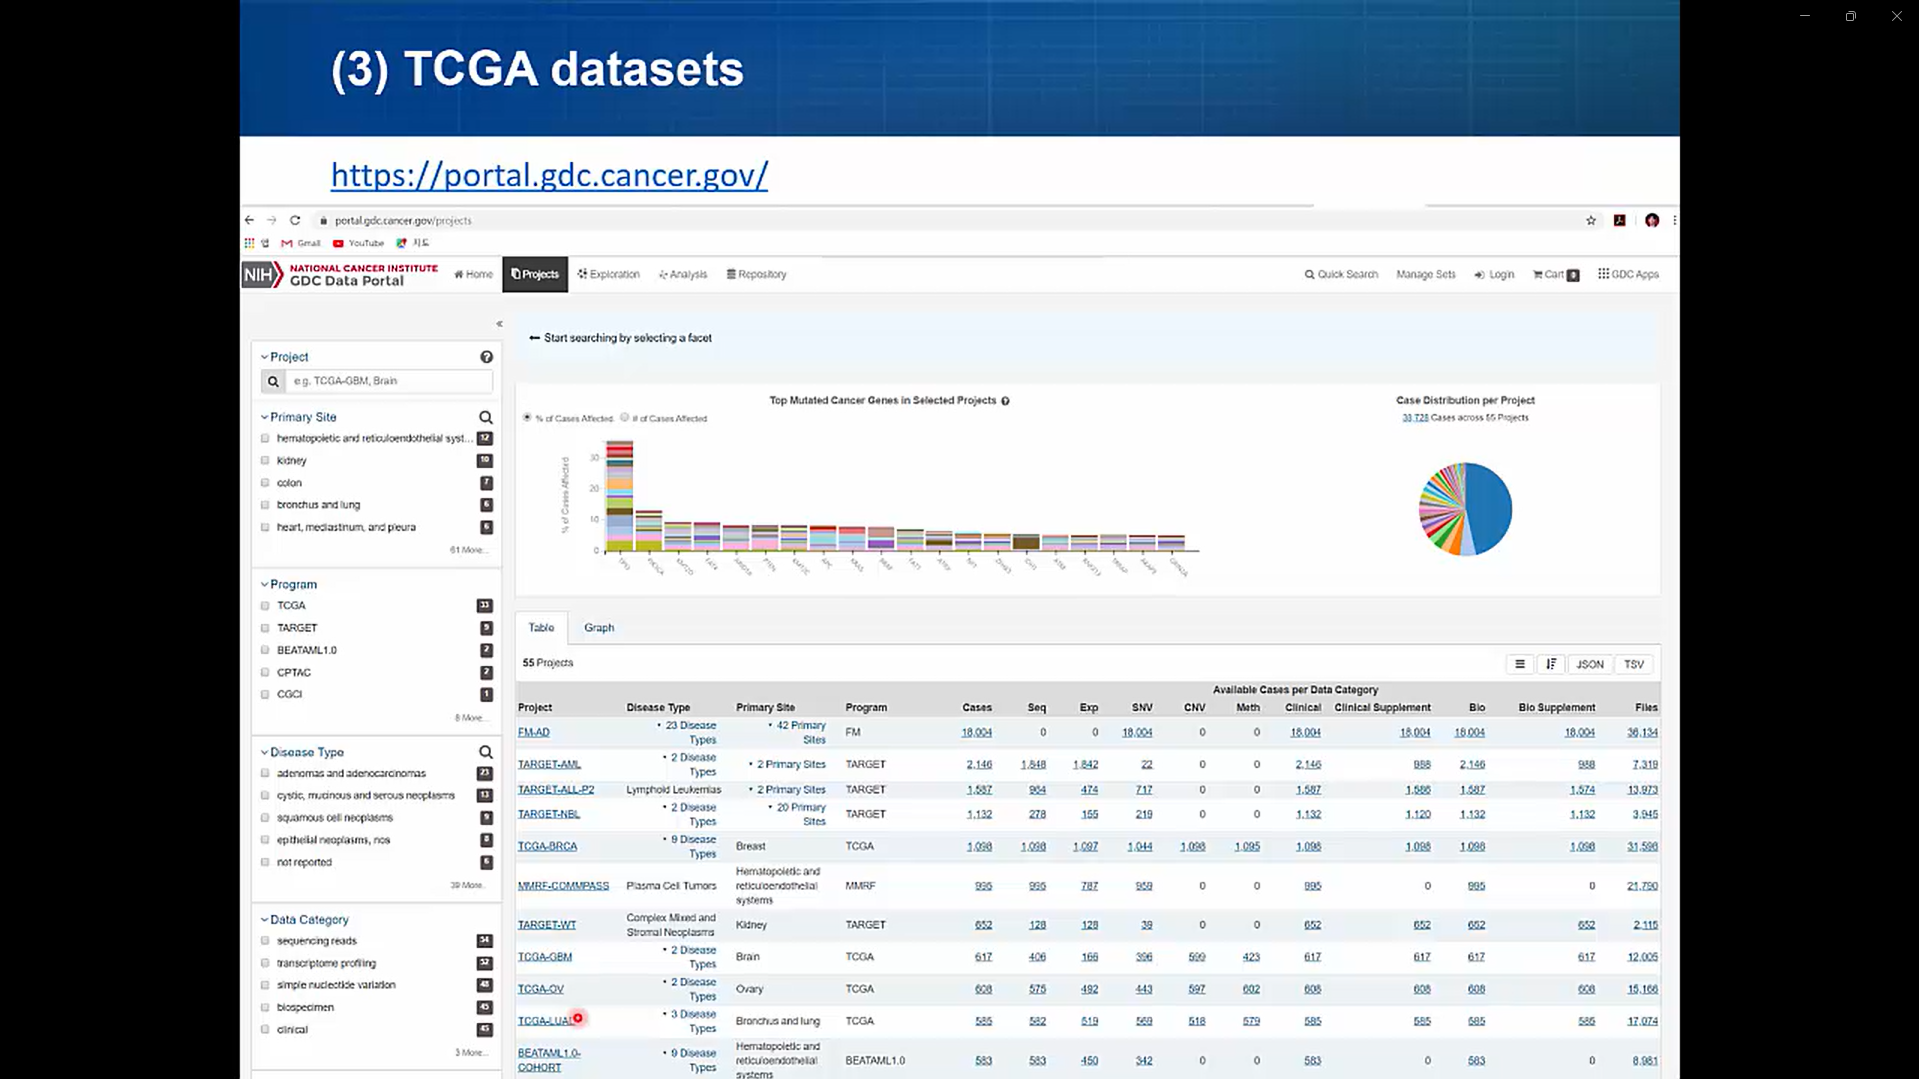Viewport: 1919px width, 1079px height.
Task: Open Manage Sets
Action: coord(1426,274)
